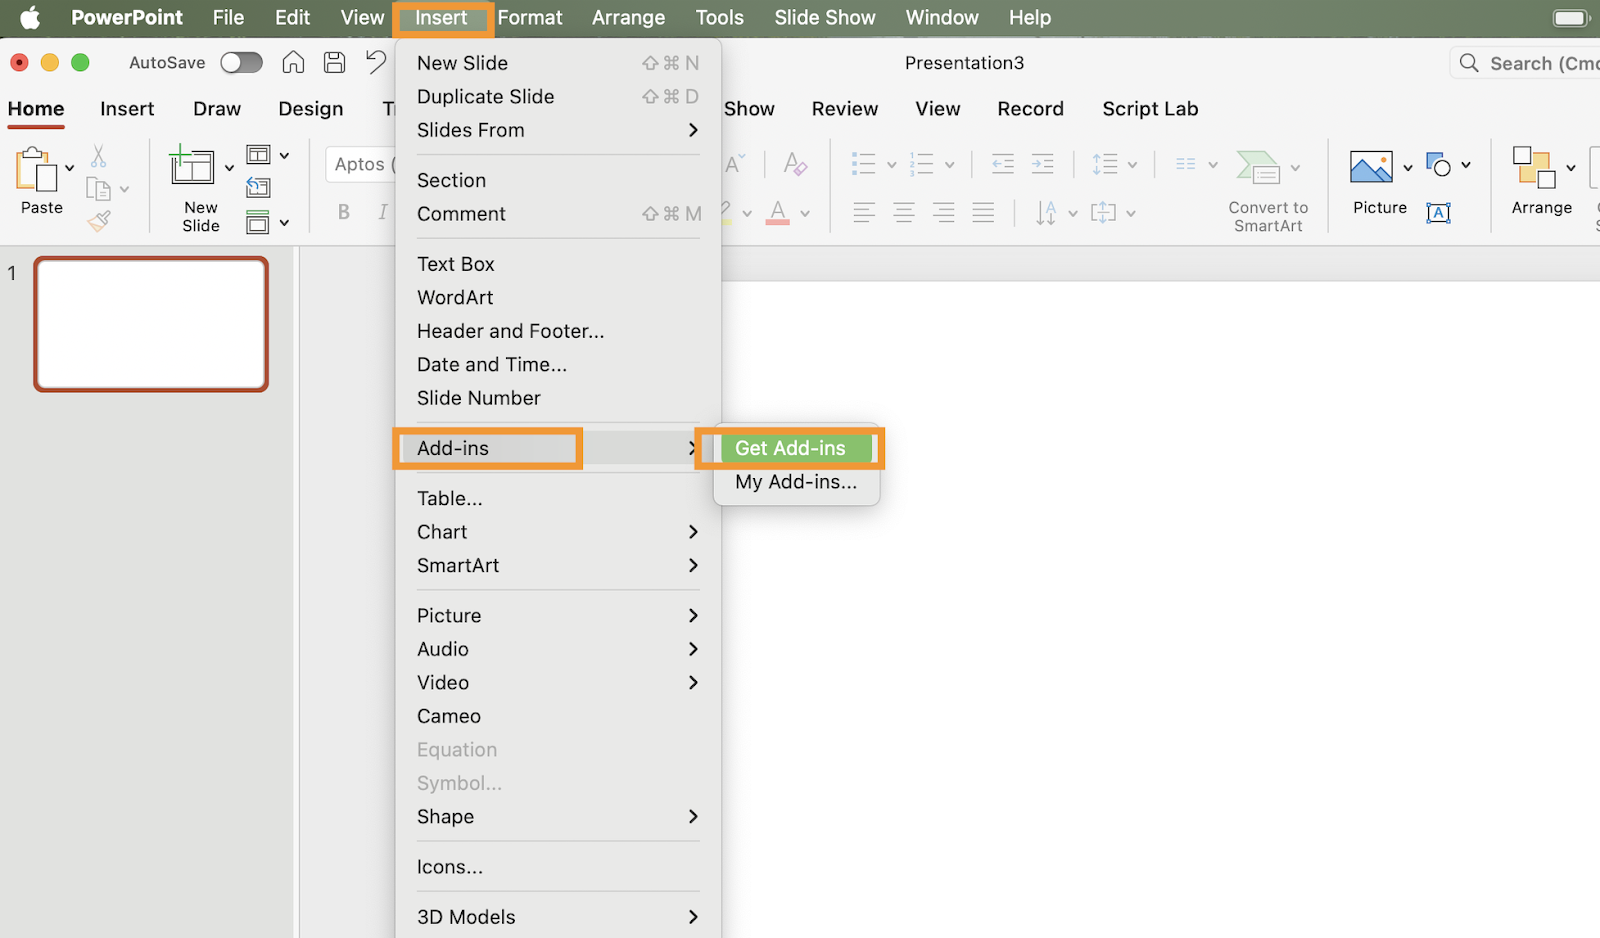1600x938 pixels.
Task: Click the increase indent icon
Action: pos(1042,164)
